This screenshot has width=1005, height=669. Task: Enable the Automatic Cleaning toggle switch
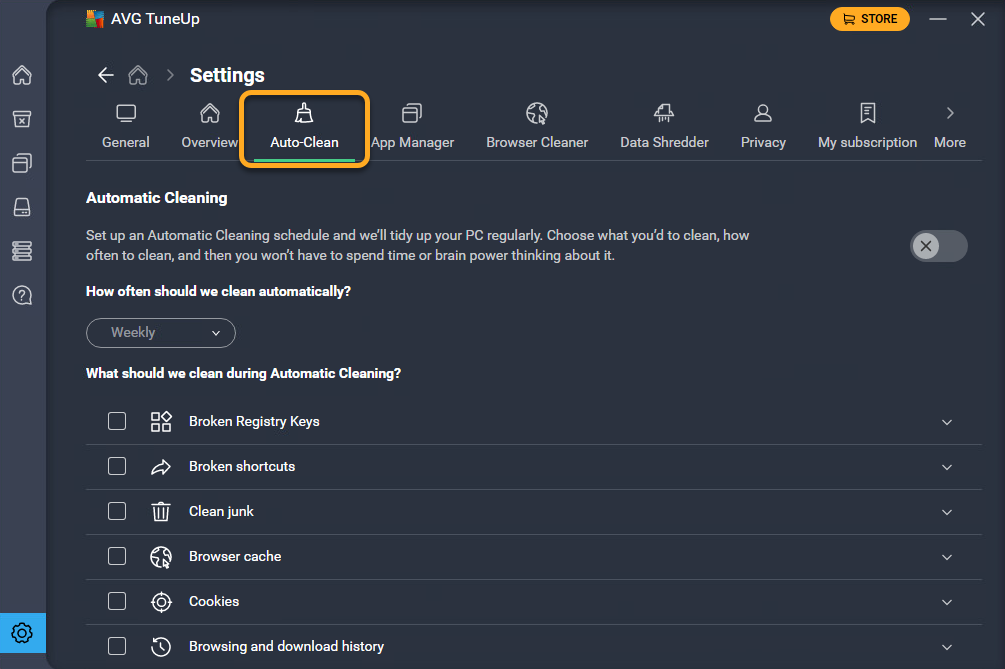[x=938, y=246]
